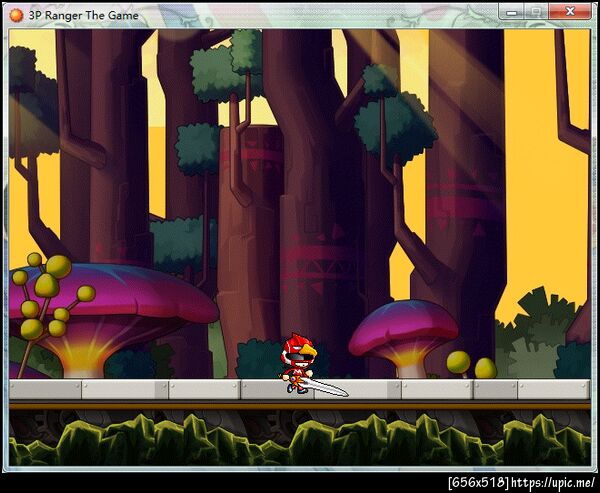600x493 pixels.
Task: Minimize the 3P Ranger game window
Action: click(511, 11)
